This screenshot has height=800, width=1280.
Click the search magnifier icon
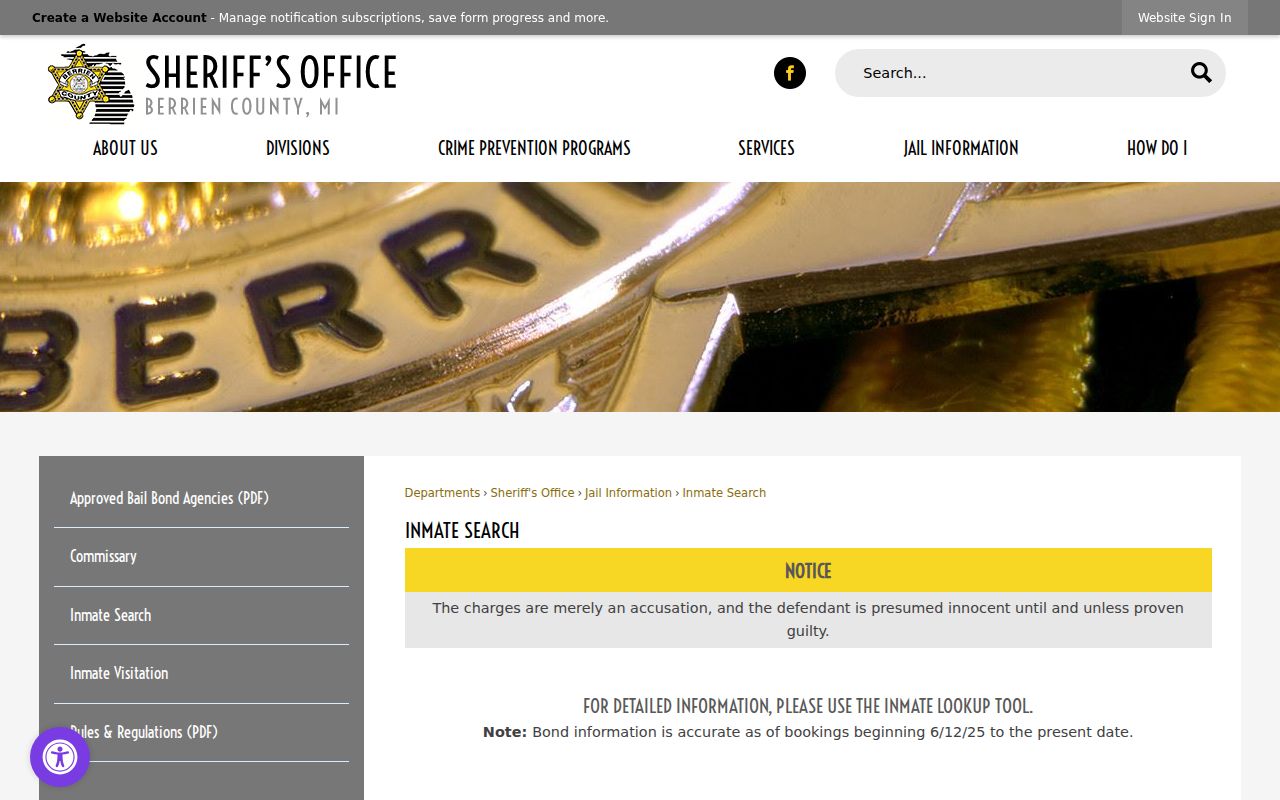coord(1201,73)
